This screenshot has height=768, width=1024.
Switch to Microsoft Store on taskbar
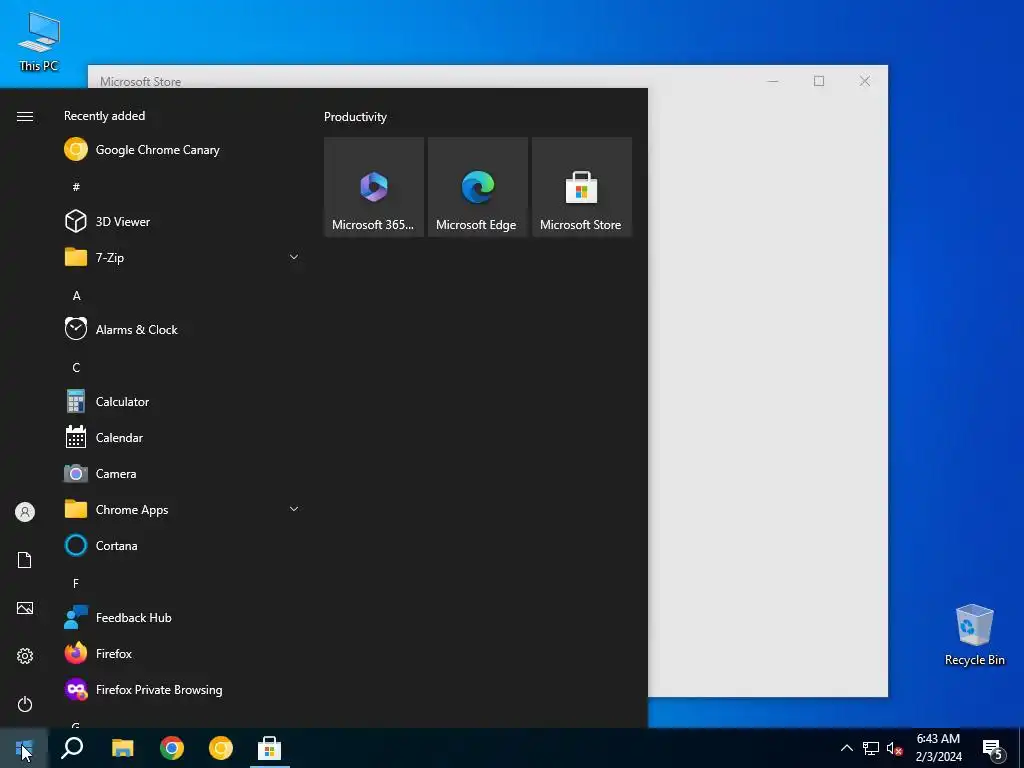pyautogui.click(x=269, y=748)
